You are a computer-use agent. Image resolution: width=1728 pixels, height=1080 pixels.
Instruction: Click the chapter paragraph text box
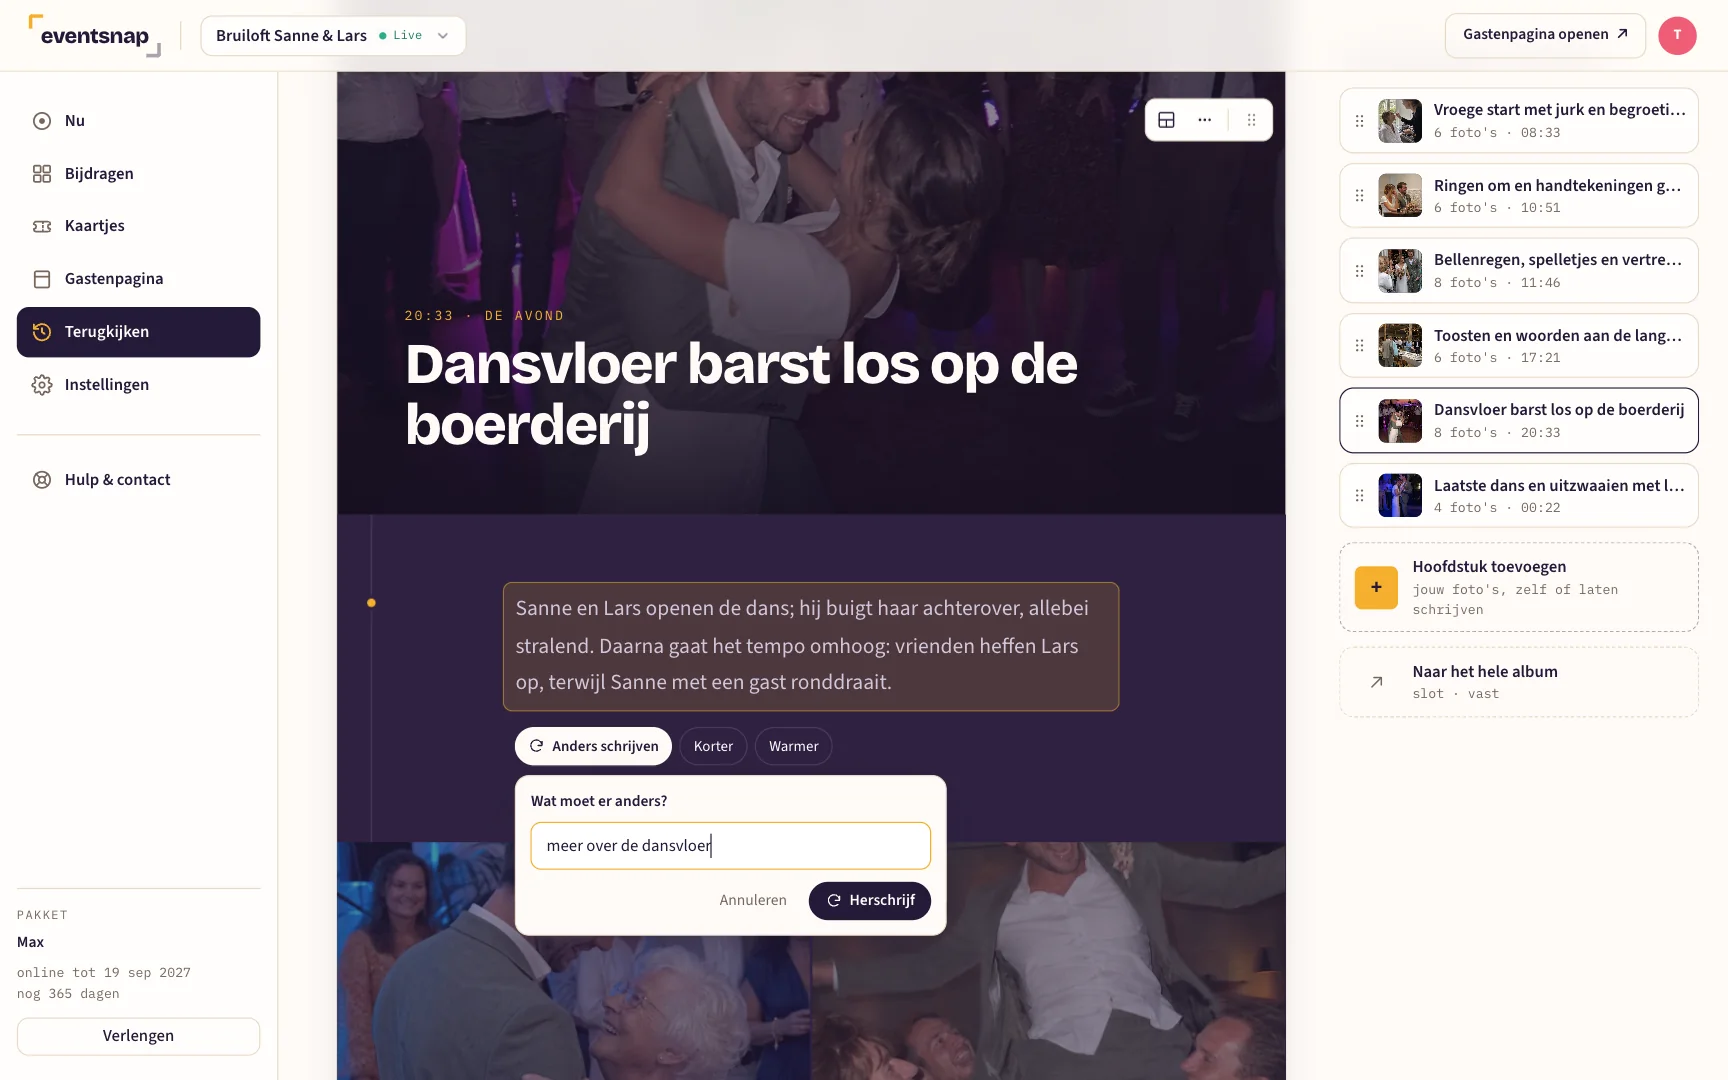810,646
